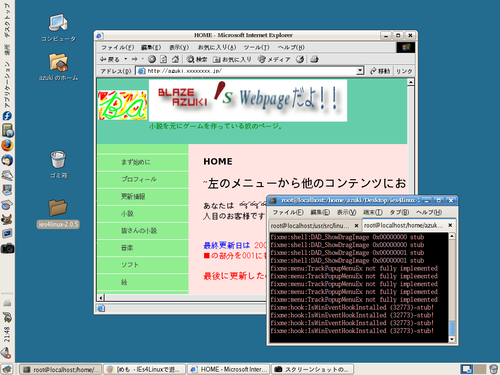Click the blue terminal scrollbar thumb

click(x=452, y=328)
